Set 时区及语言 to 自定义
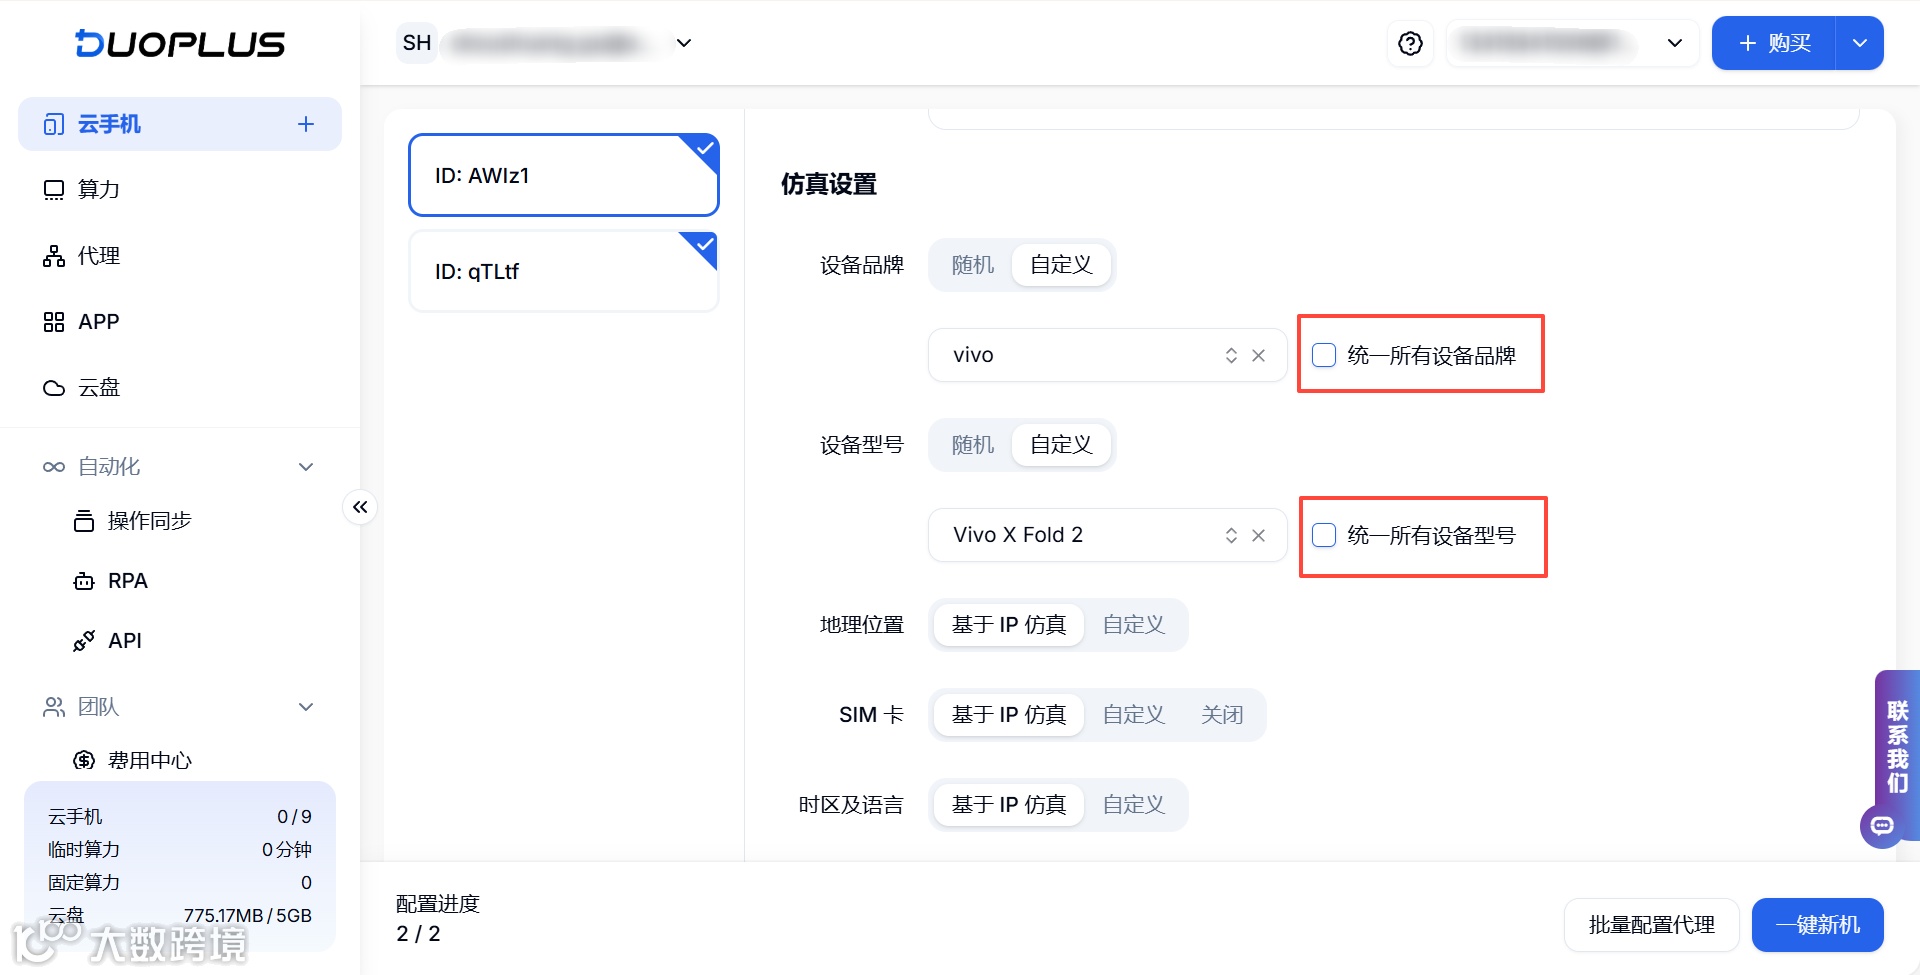The image size is (1920, 975). [1134, 805]
